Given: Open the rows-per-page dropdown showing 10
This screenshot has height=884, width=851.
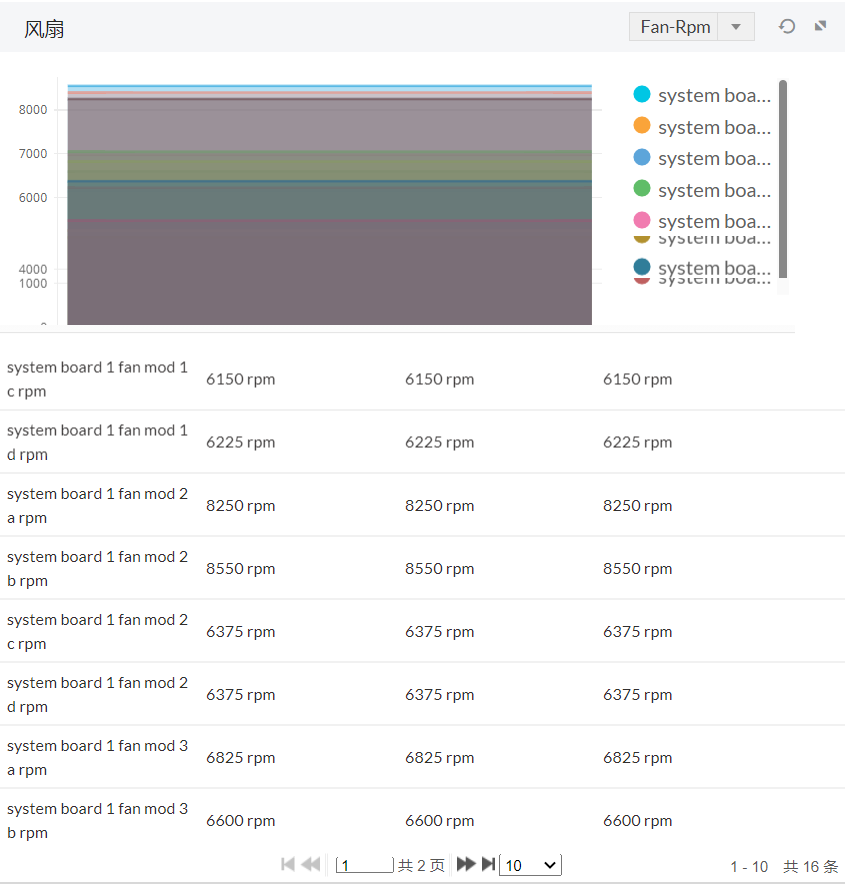Looking at the screenshot, I should (x=530, y=865).
